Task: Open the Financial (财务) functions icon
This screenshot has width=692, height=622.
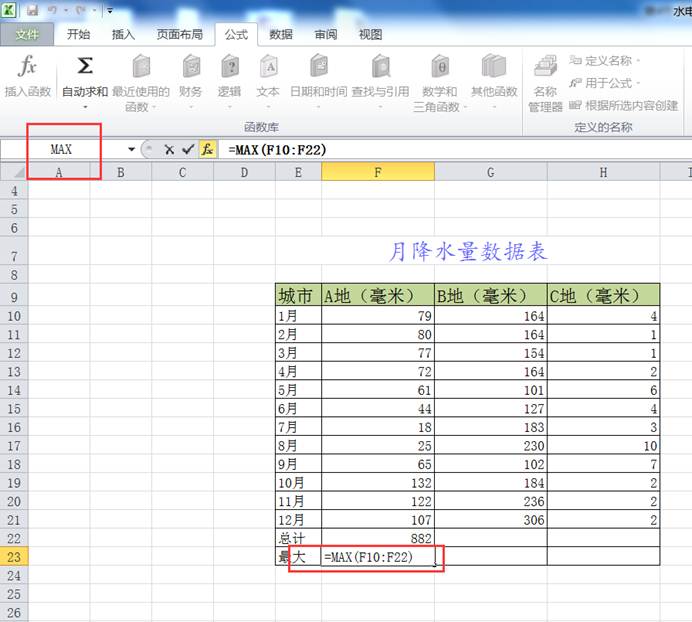Action: tap(190, 67)
